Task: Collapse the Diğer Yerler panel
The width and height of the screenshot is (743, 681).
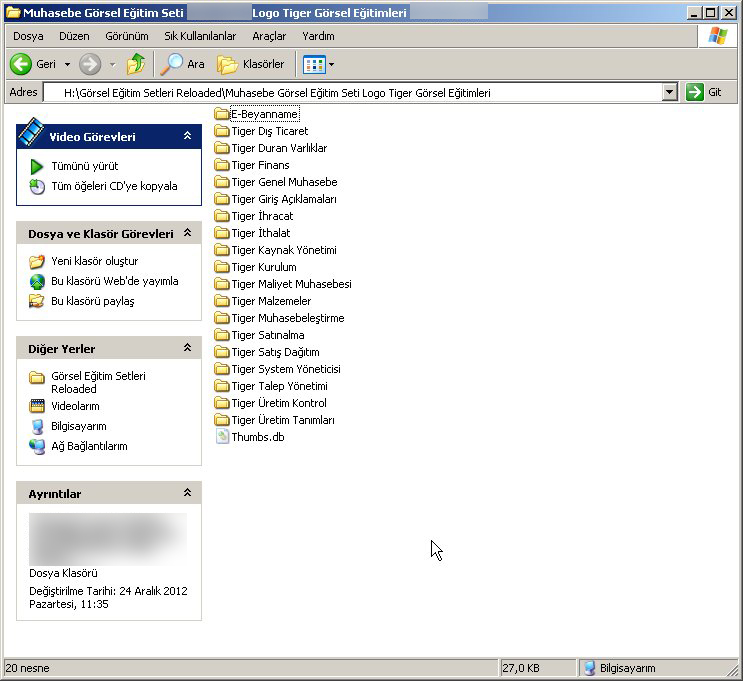Action: pyautogui.click(x=188, y=348)
